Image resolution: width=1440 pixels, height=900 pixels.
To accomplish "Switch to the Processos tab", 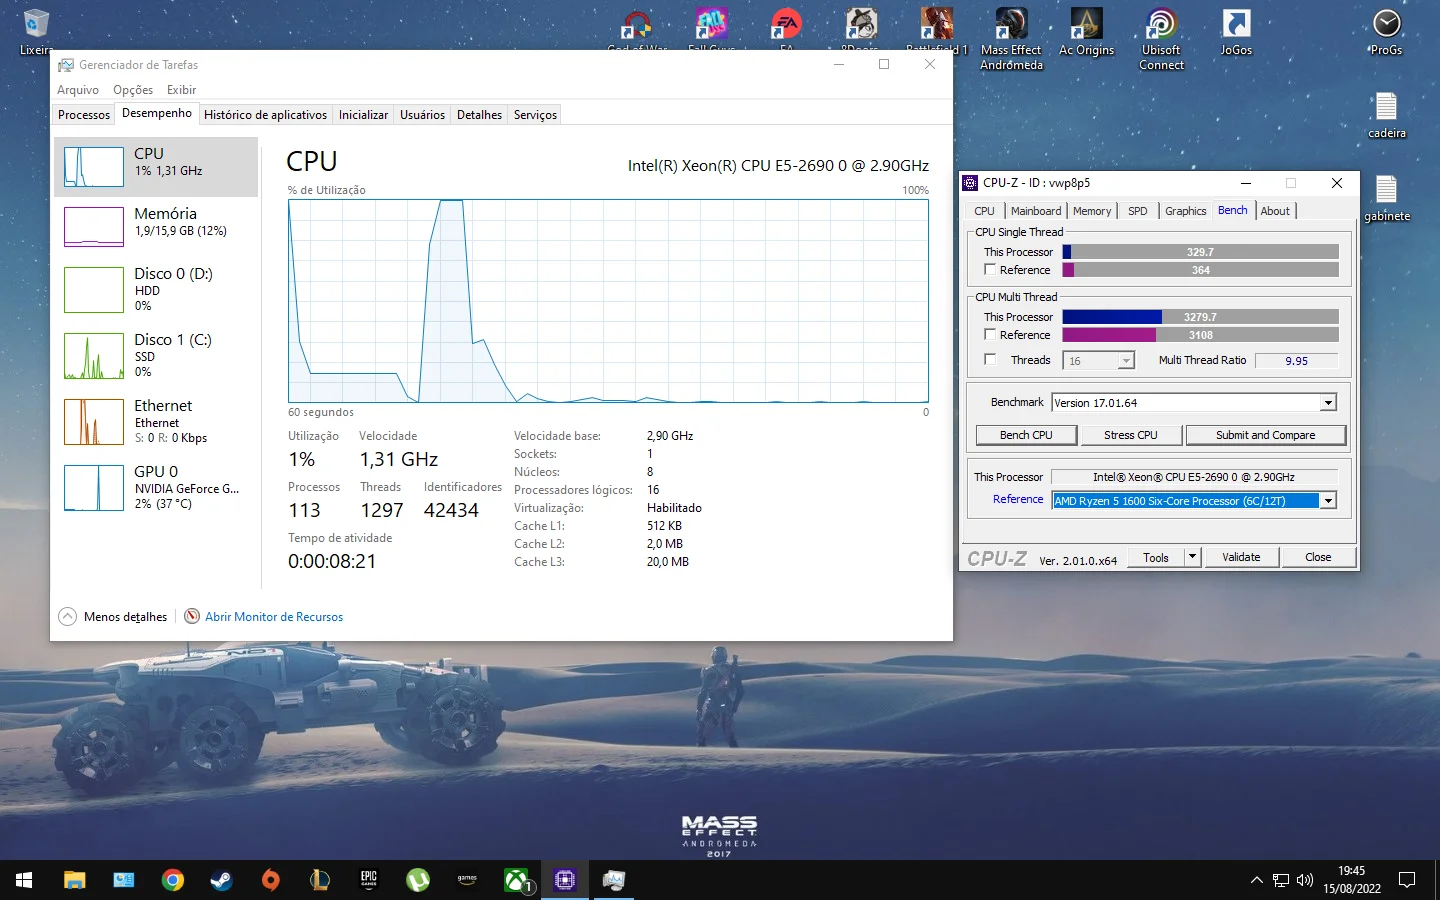I will 84,115.
